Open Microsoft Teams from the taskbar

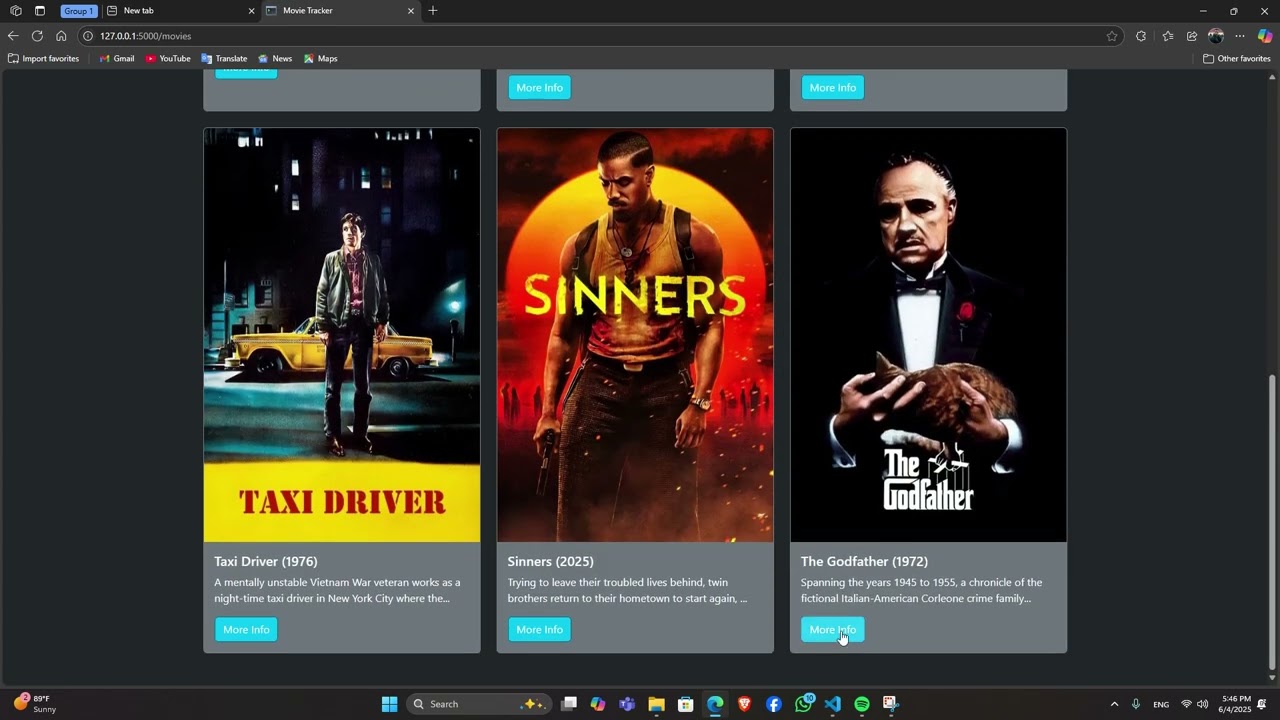pos(627,704)
